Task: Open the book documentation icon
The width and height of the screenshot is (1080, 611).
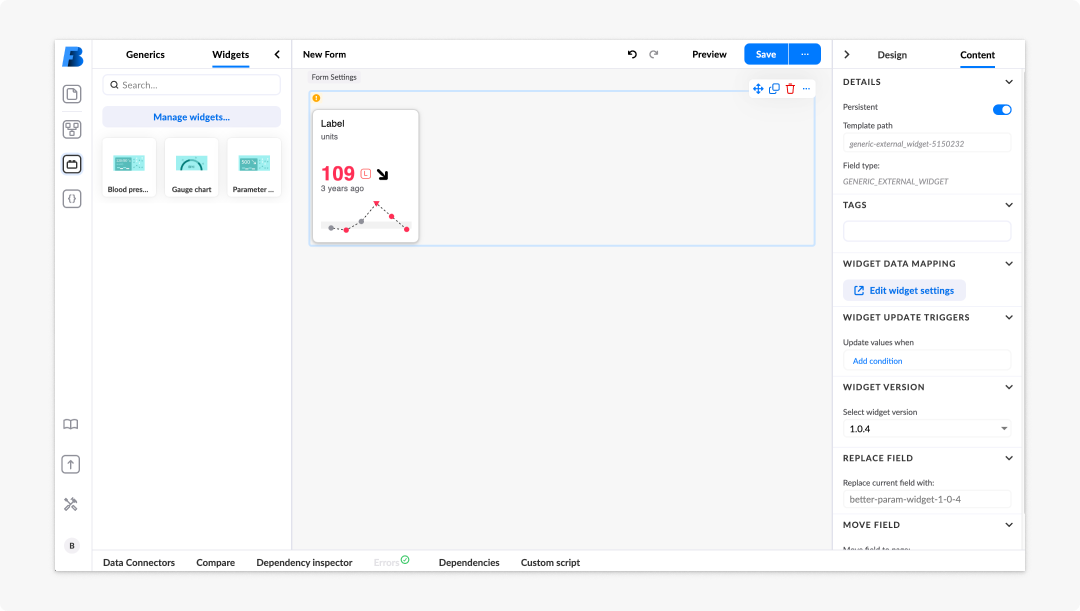Action: click(x=71, y=424)
